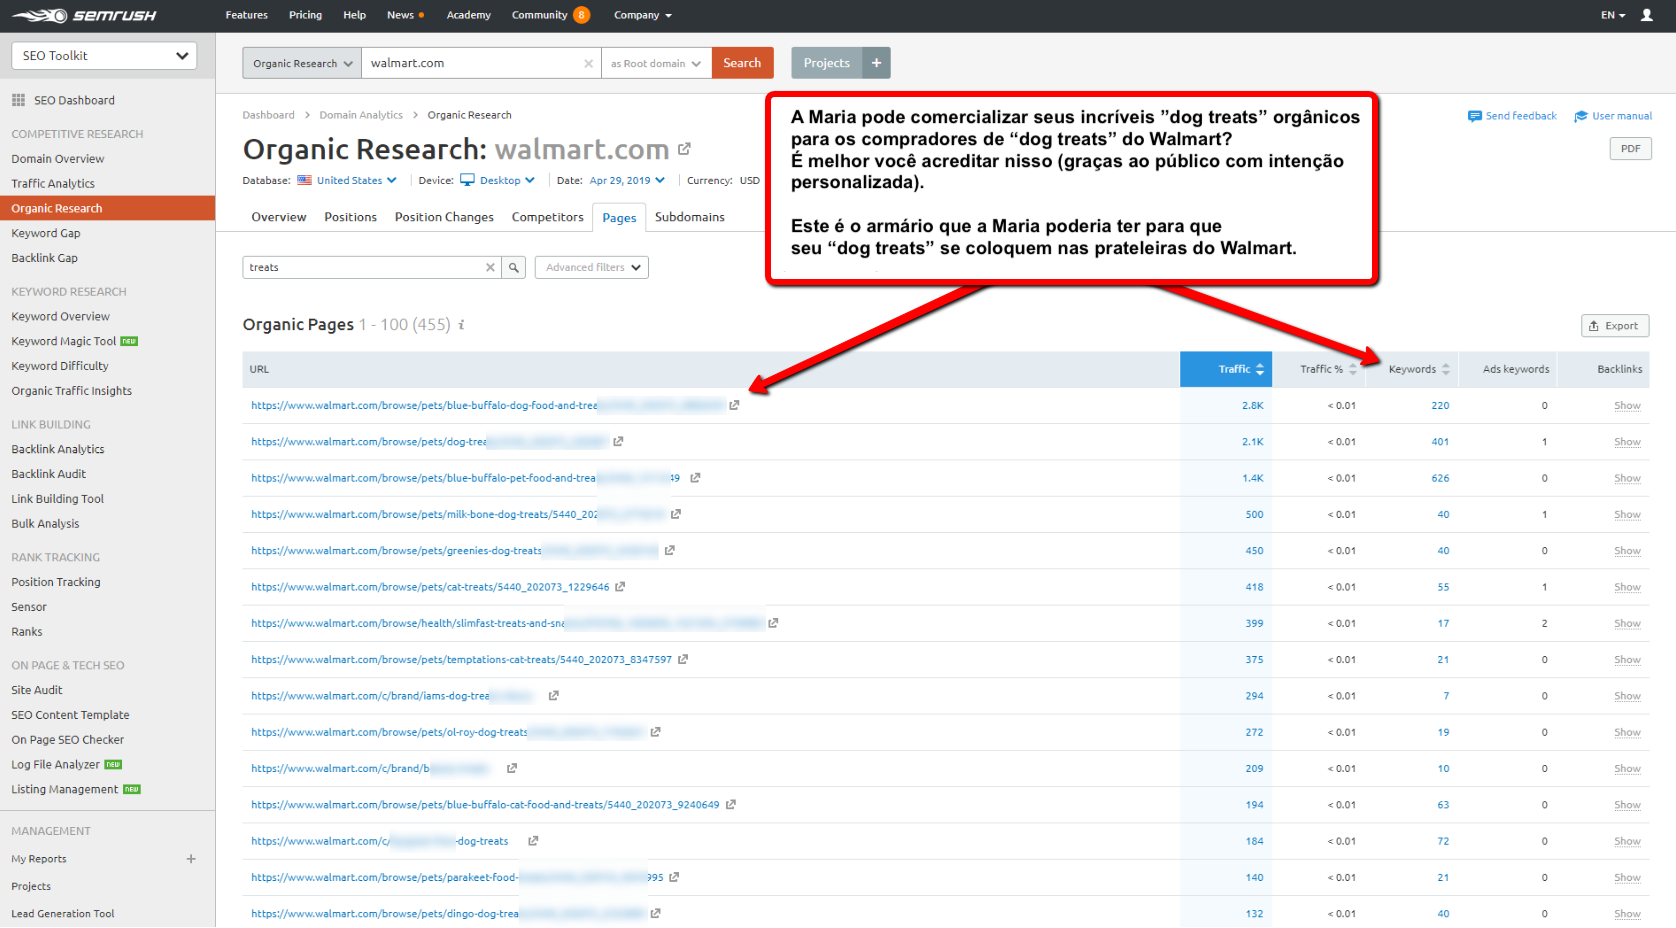
Task: Open cat-treats URL external link icon
Action: point(620,587)
